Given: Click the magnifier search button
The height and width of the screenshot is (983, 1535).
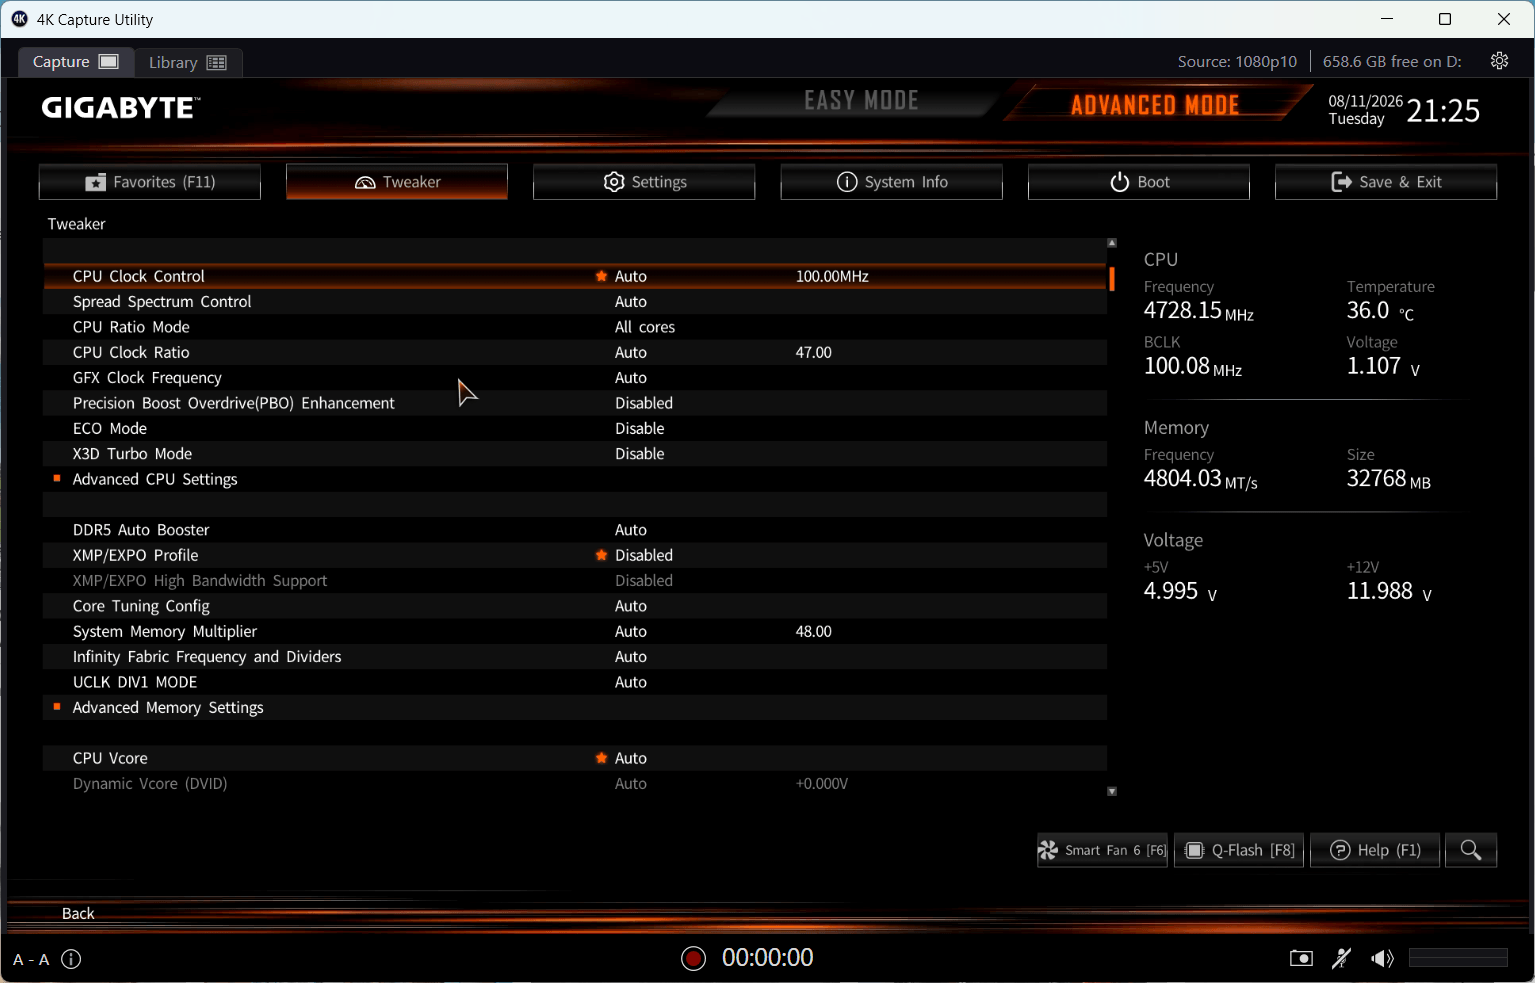Looking at the screenshot, I should [x=1471, y=850].
